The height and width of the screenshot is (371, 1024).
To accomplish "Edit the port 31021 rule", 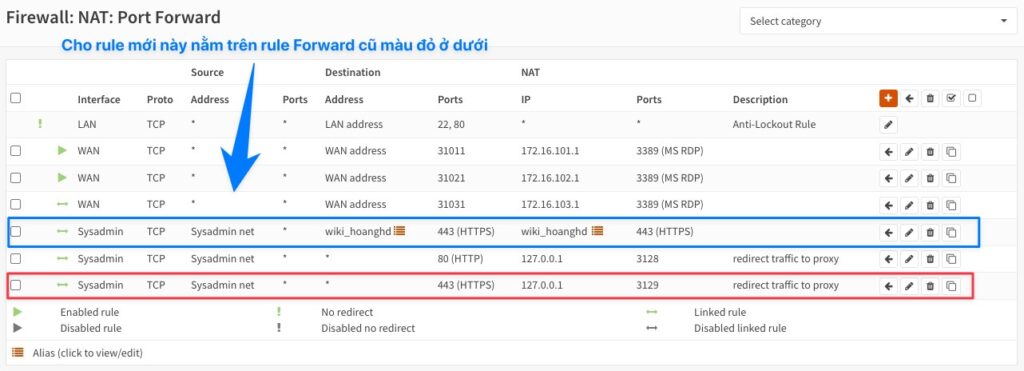I will [909, 178].
